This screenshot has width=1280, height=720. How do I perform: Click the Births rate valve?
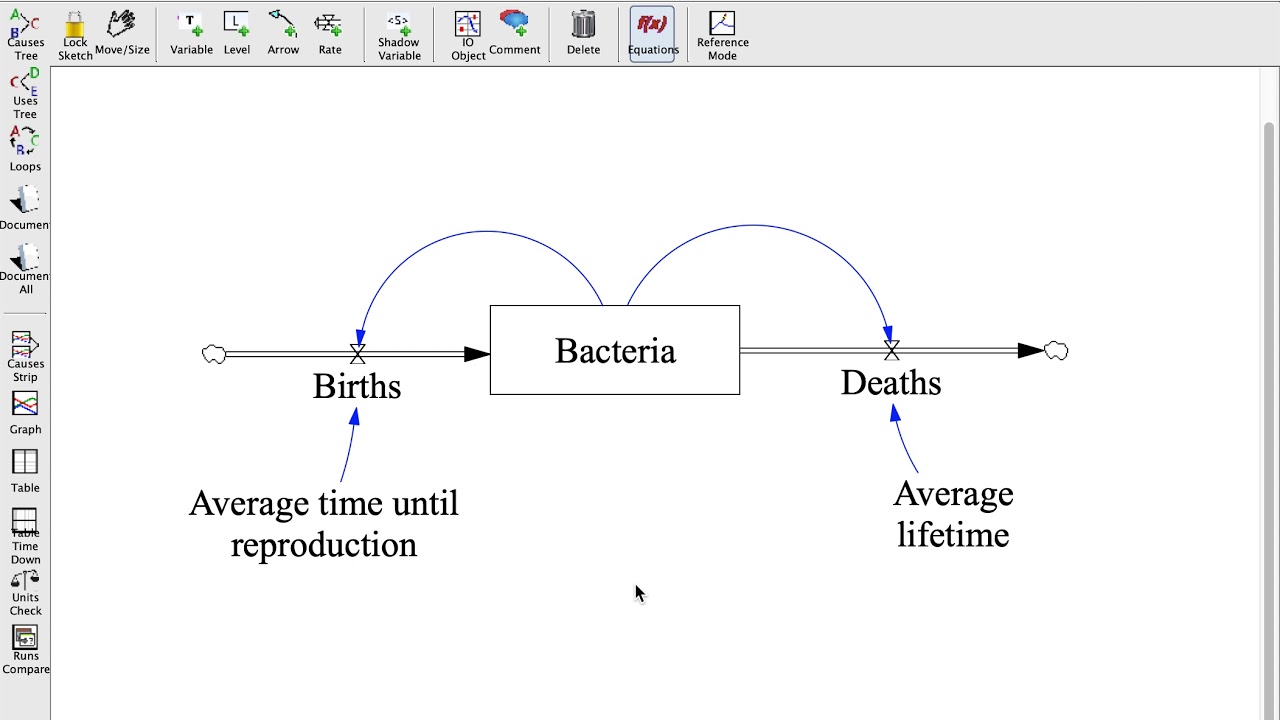coord(357,354)
